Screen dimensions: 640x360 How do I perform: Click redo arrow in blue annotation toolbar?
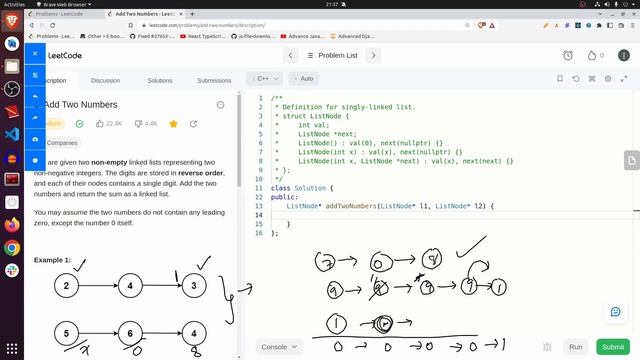[35, 118]
